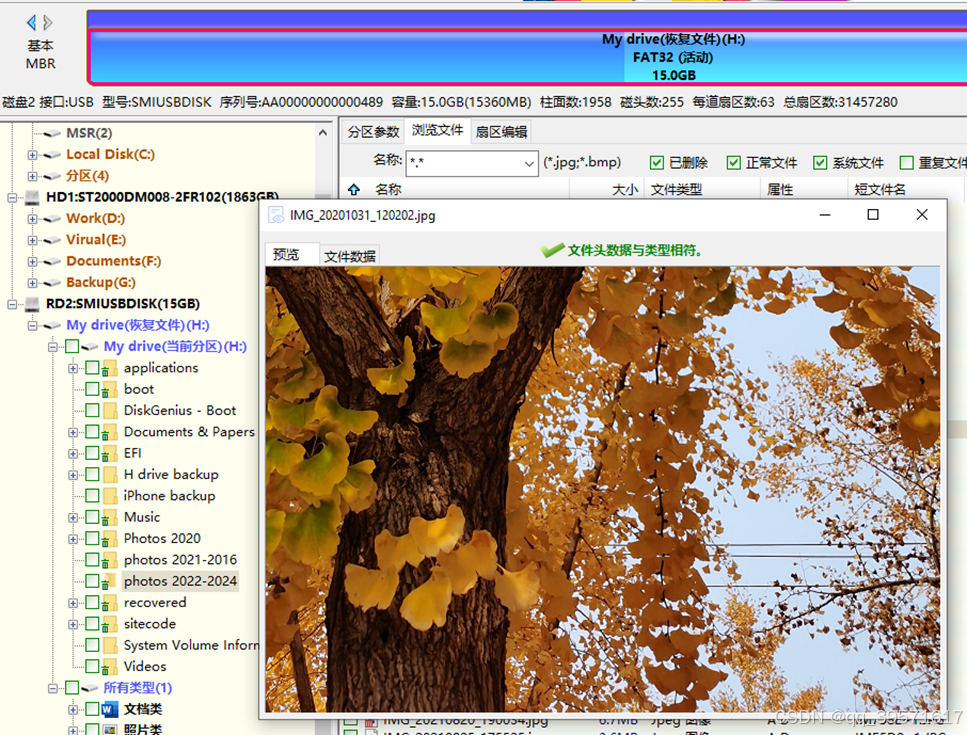Click the MSR(2) partition icon
This screenshot has height=735, width=967.
(52, 133)
